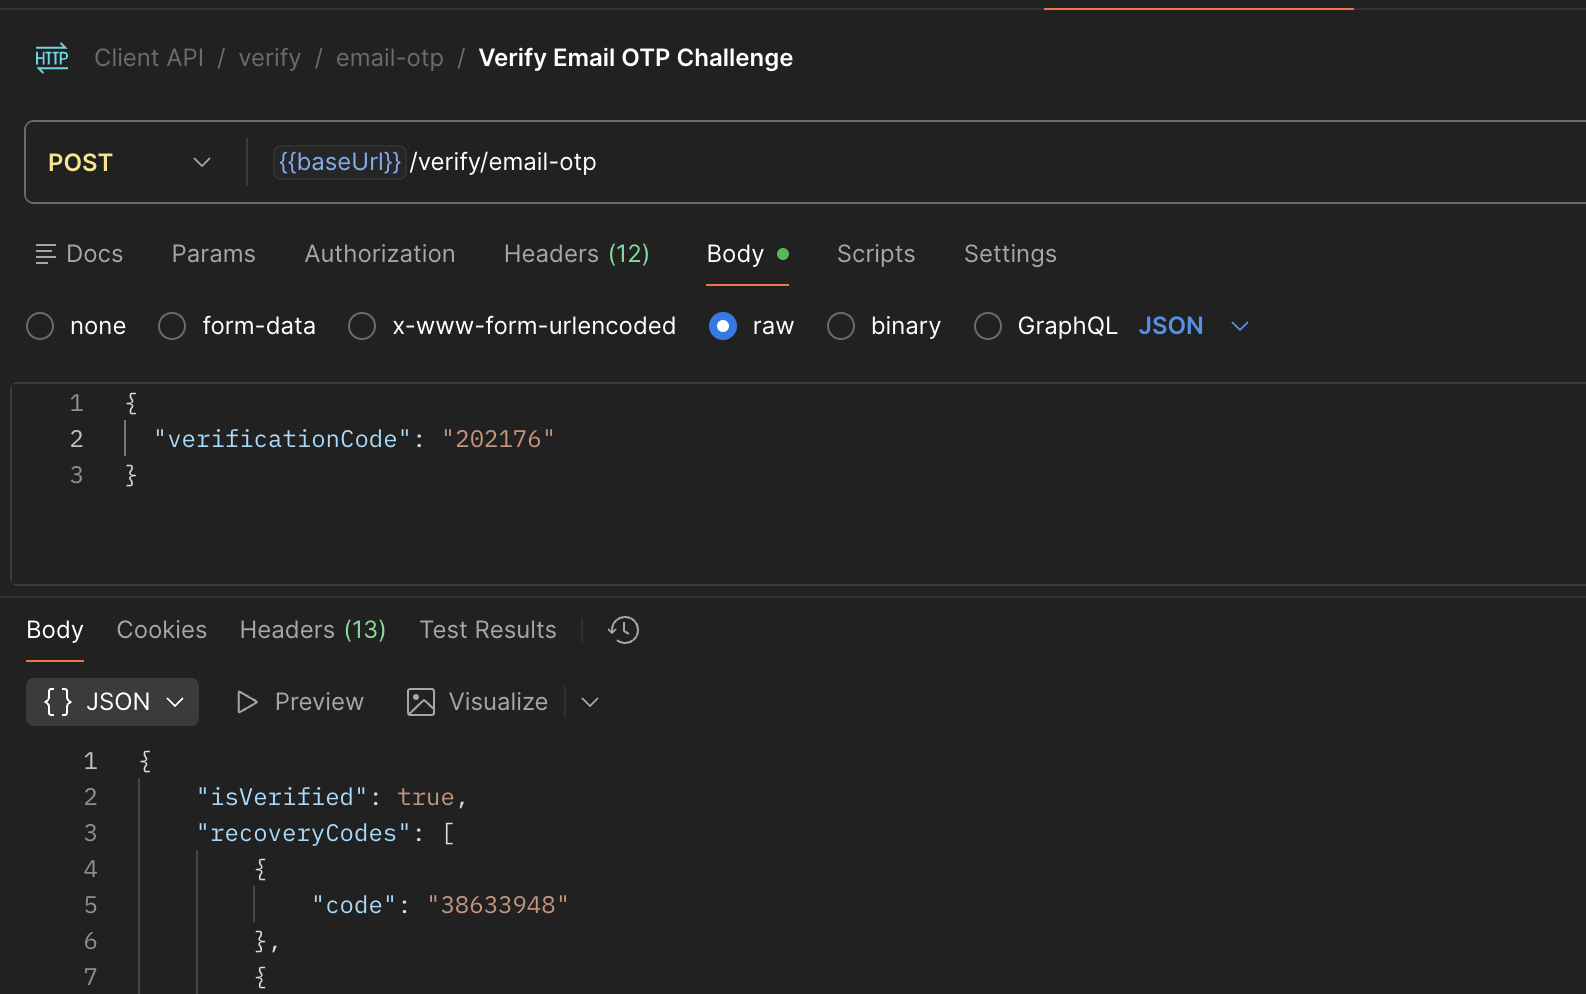Open the Params tab
Viewport: 1586px width, 994px height.
(214, 254)
